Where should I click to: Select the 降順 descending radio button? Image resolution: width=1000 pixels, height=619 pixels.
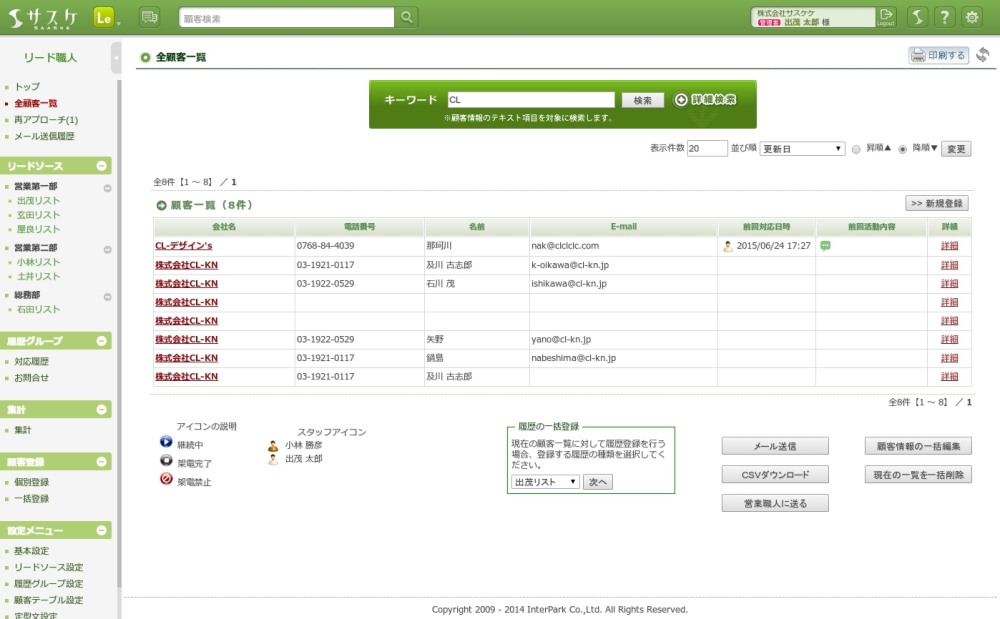903,149
